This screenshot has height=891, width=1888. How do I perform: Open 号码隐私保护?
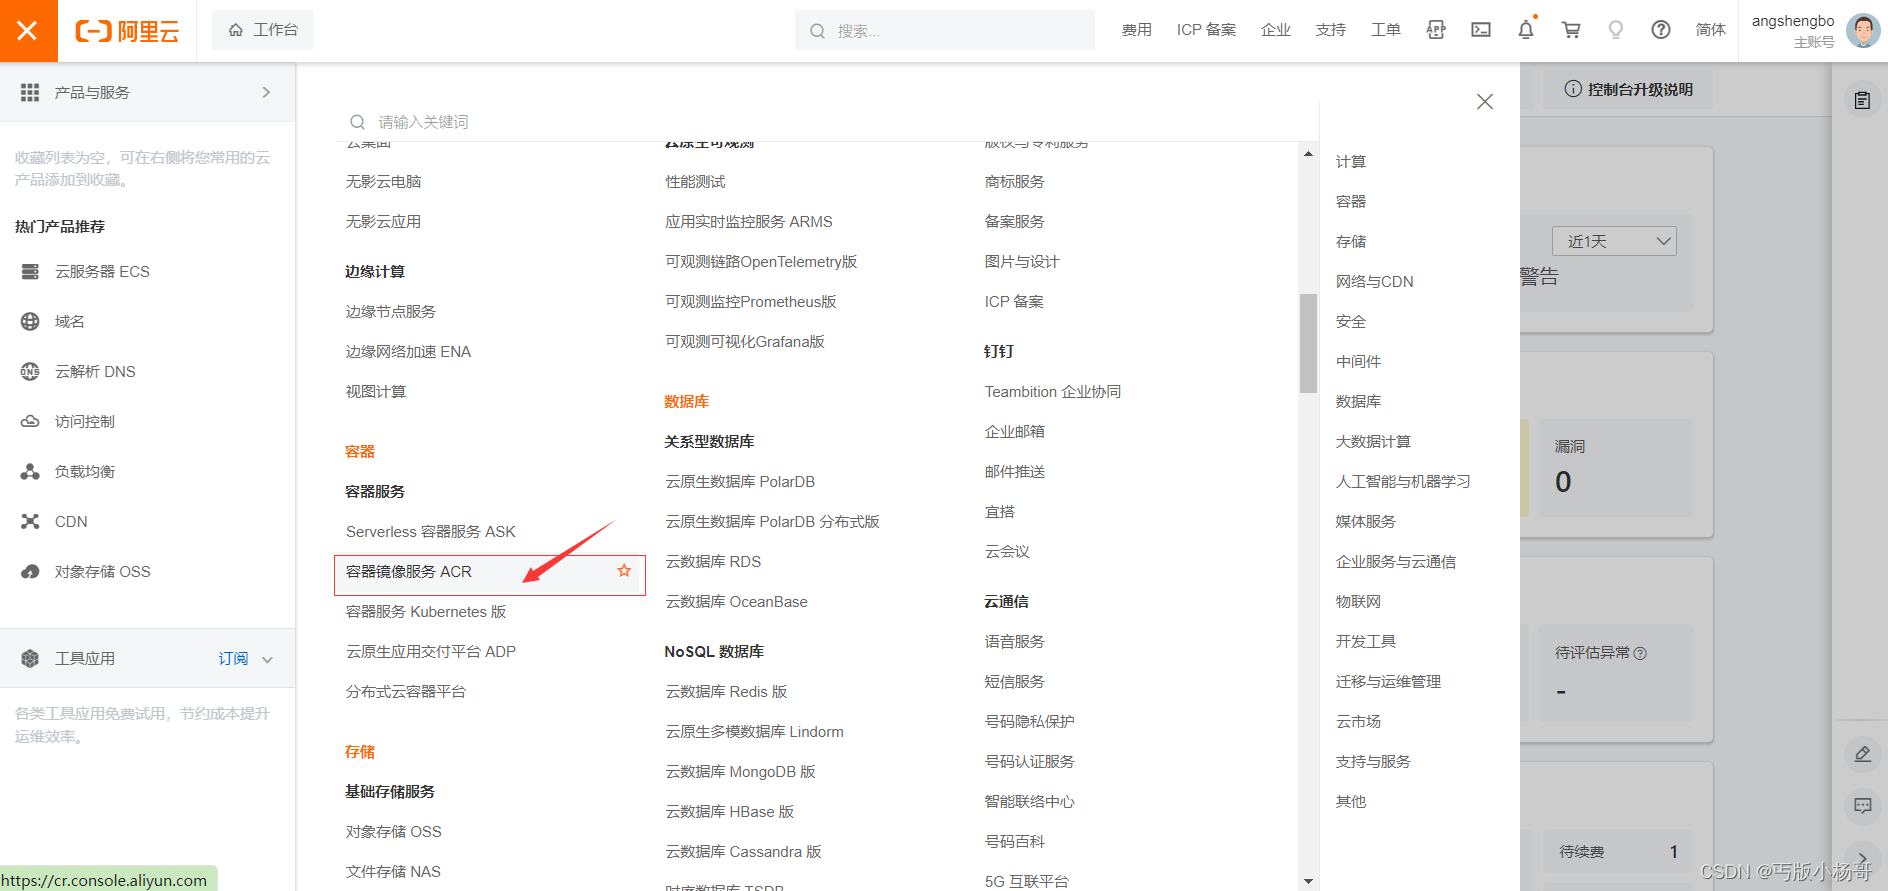(1029, 722)
